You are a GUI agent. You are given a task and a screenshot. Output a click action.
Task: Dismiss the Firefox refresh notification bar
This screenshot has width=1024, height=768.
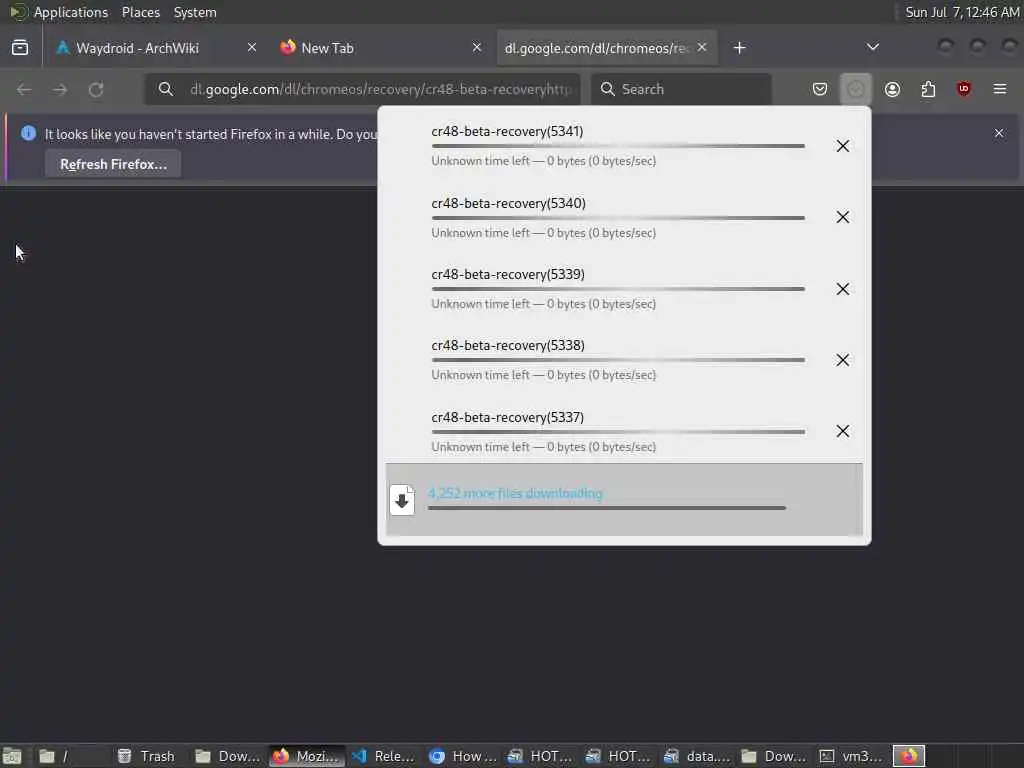(x=999, y=133)
